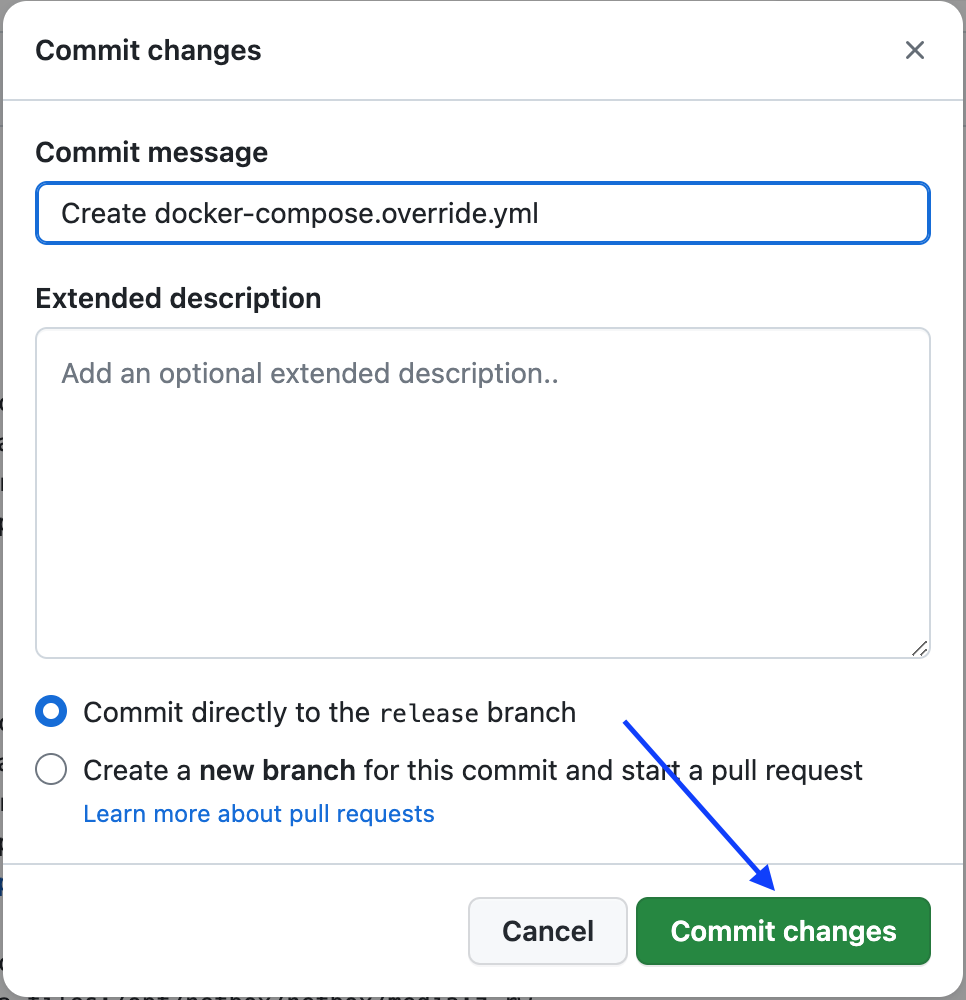Click the bold "new branch" text
This screenshot has width=966, height=1000.
pos(277,771)
